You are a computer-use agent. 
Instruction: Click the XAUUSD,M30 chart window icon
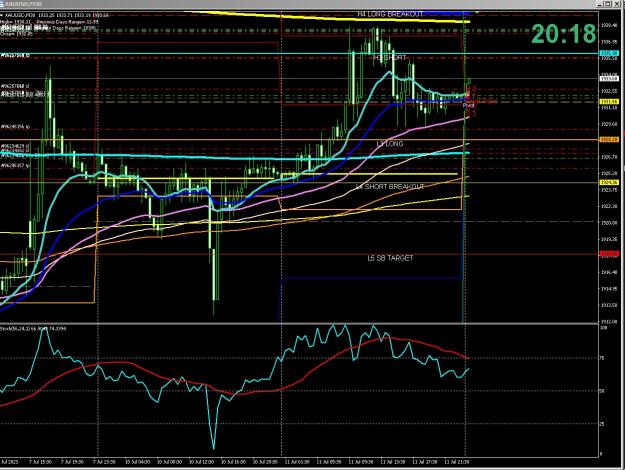click(2, 4)
